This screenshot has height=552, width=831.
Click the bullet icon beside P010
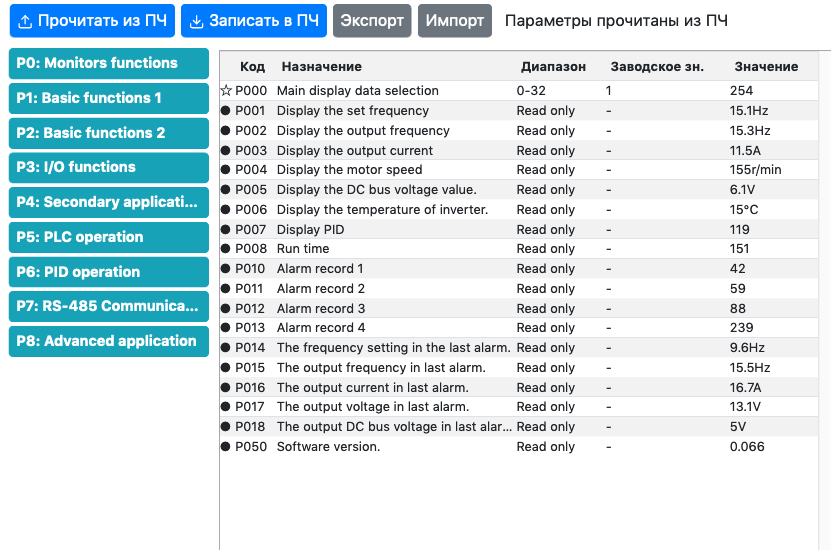click(x=226, y=269)
